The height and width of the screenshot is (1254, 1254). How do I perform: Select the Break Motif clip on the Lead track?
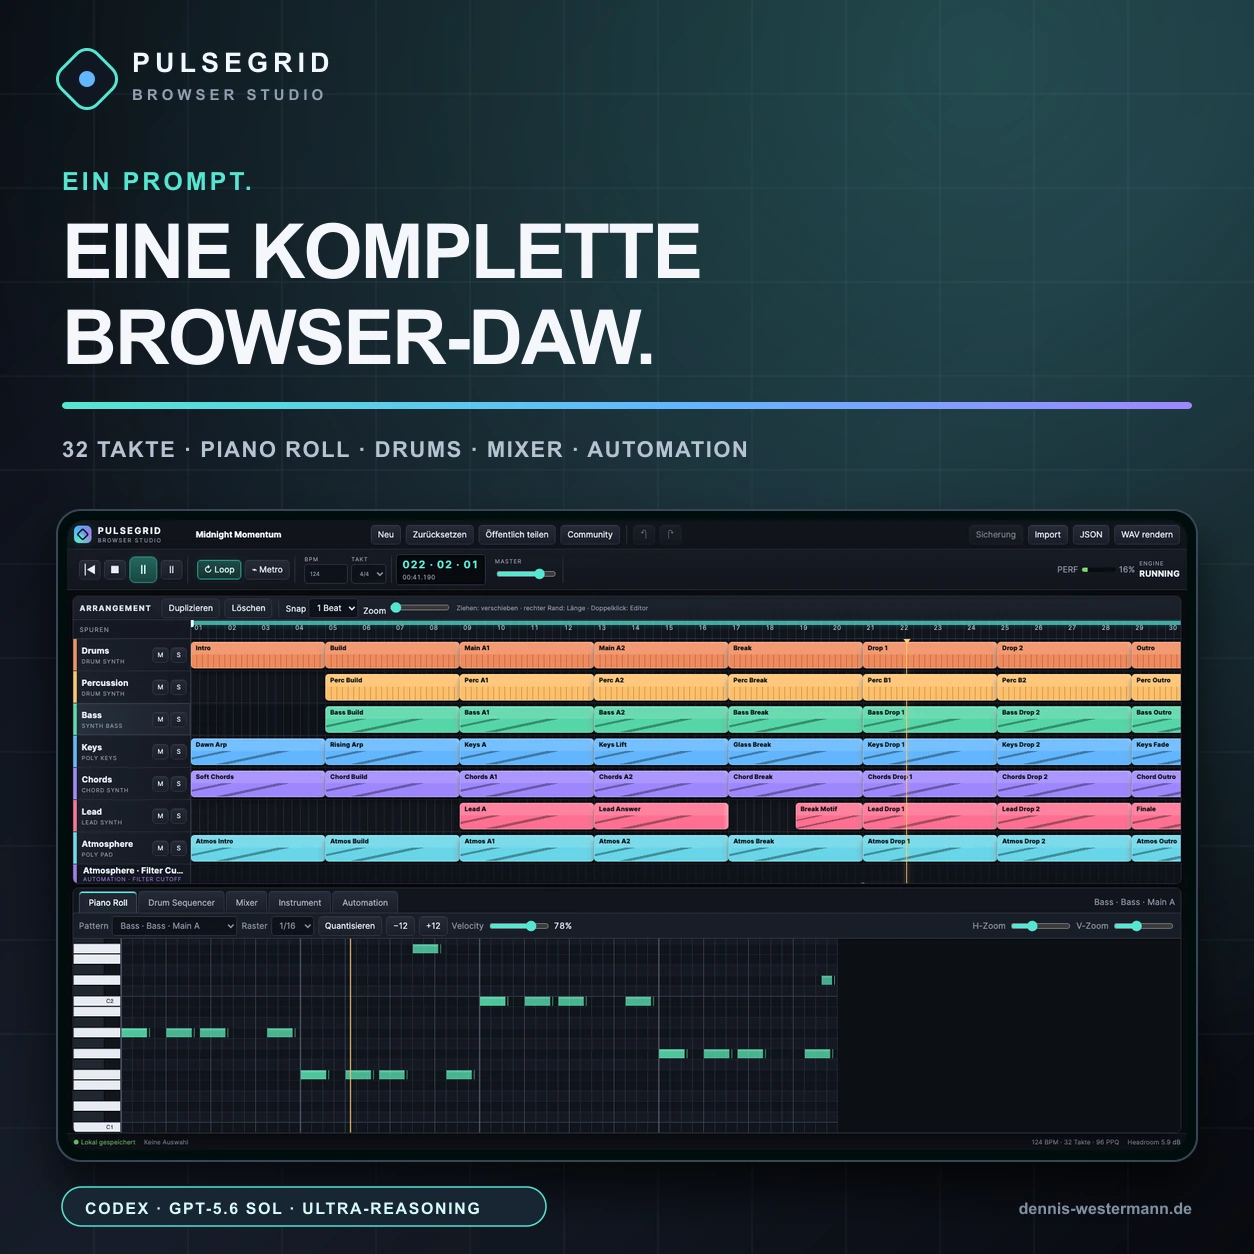[829, 816]
